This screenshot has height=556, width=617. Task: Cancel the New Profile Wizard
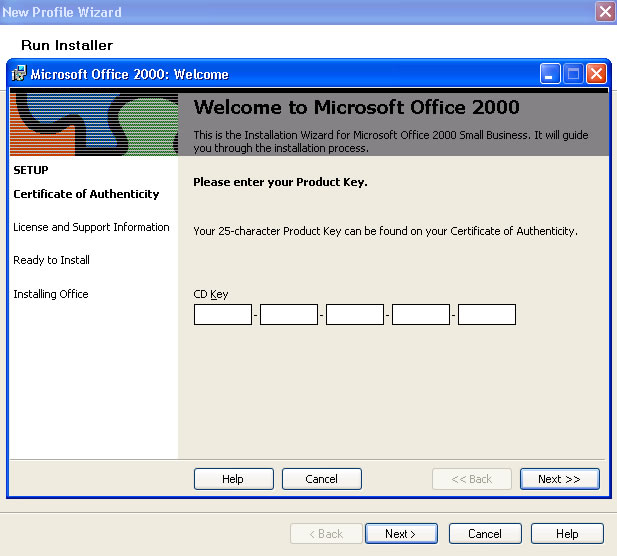coord(485,534)
